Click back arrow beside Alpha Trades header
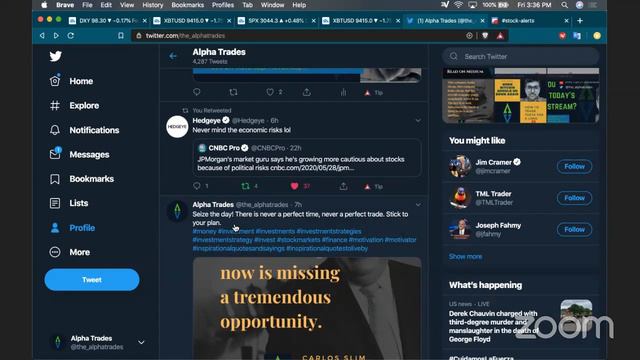The image size is (640, 360). pyautogui.click(x=173, y=56)
